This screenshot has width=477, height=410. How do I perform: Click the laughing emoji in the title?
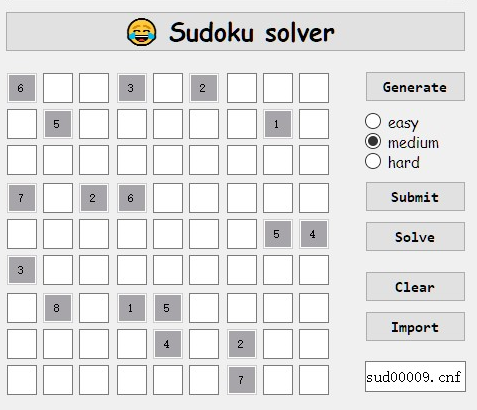[142, 32]
